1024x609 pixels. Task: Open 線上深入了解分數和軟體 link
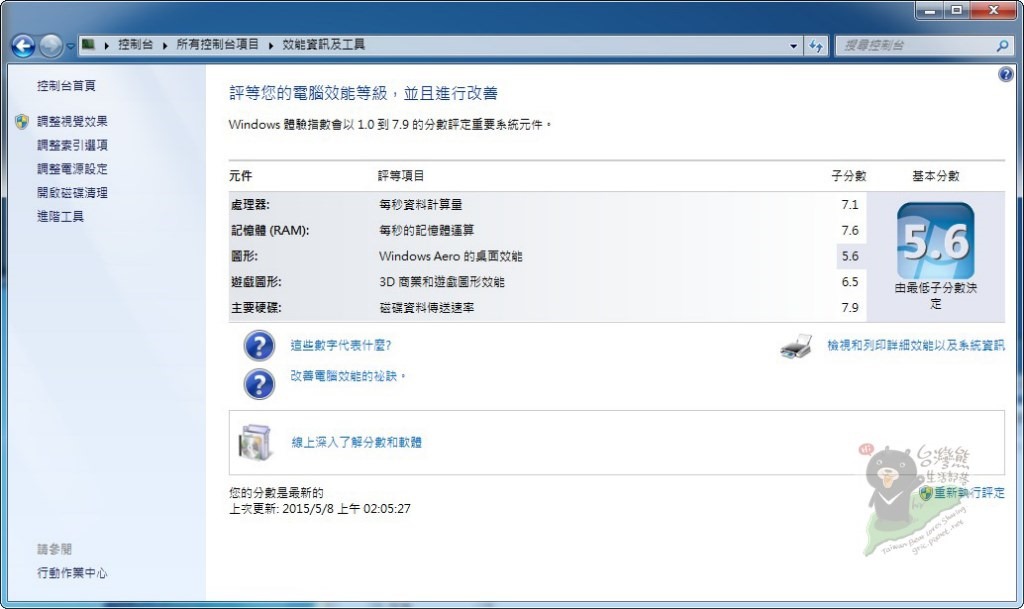pos(356,443)
